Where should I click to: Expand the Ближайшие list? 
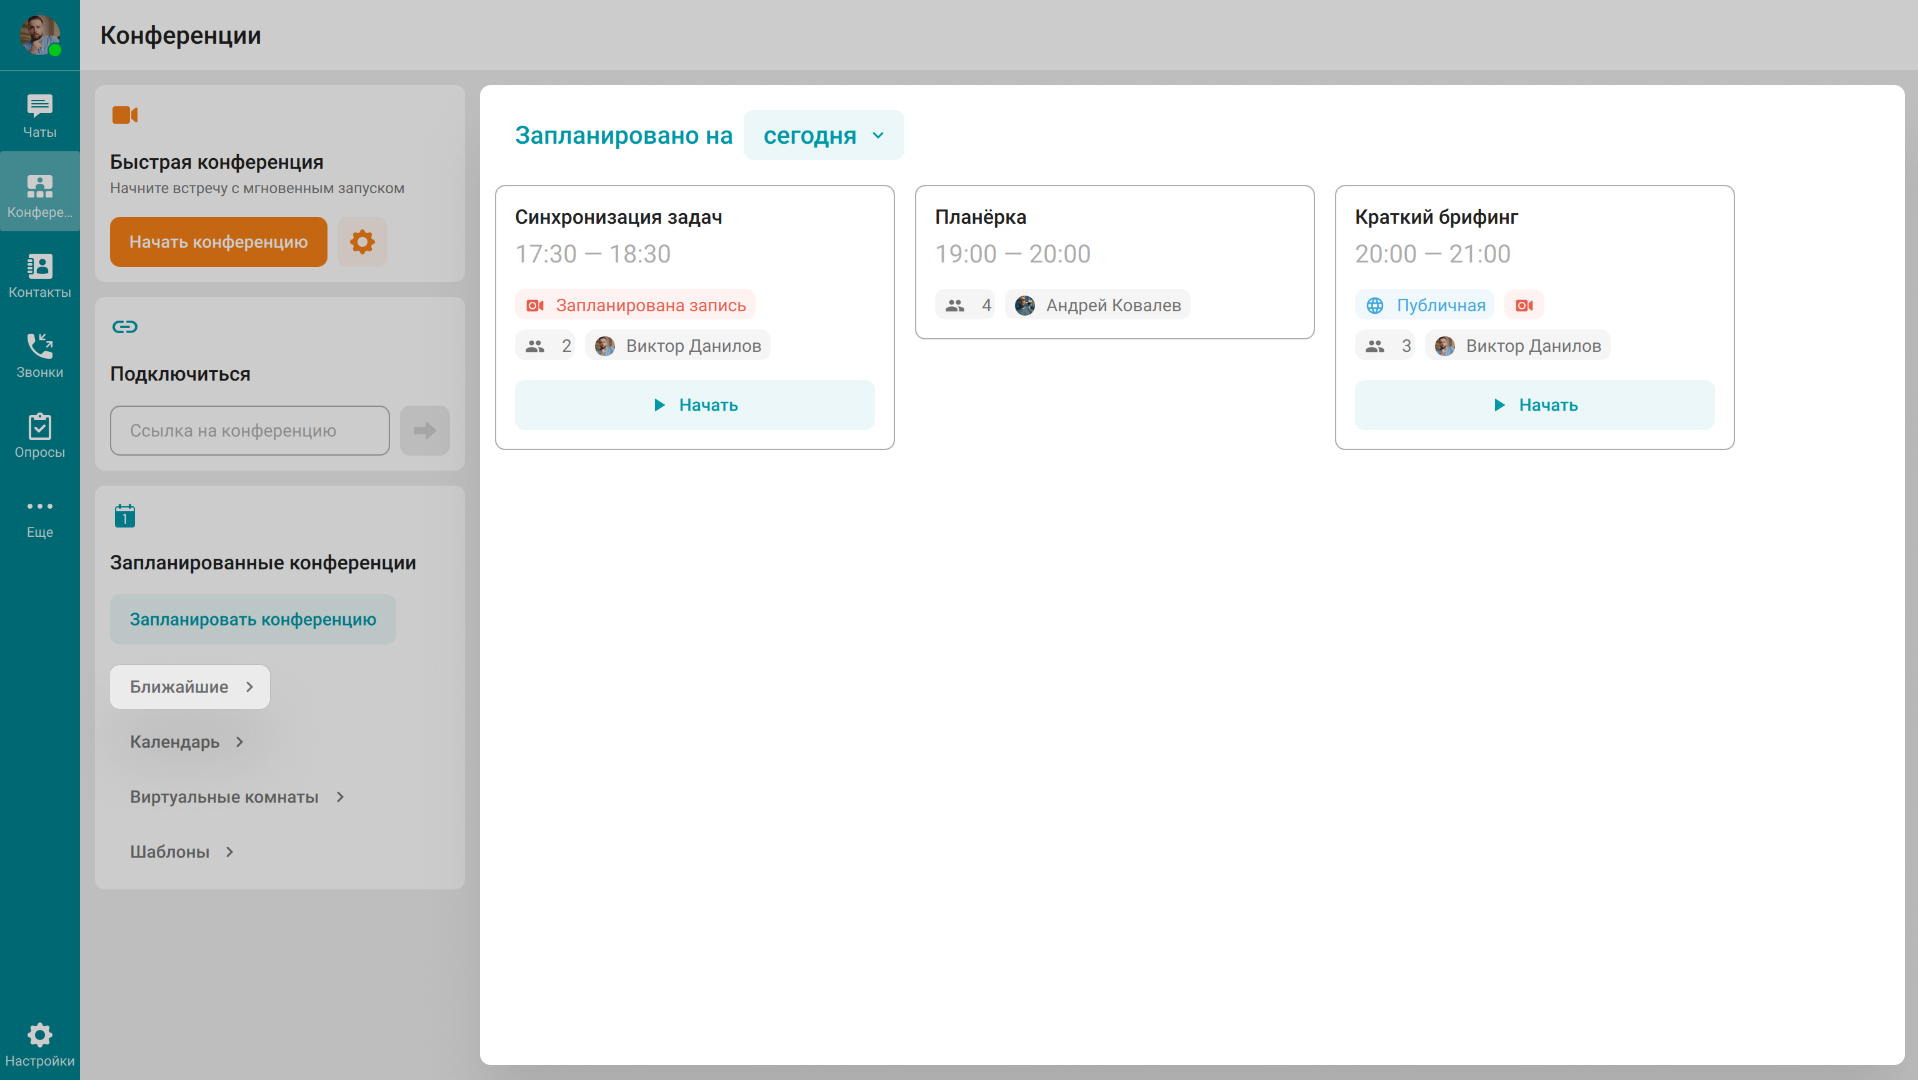click(x=190, y=687)
